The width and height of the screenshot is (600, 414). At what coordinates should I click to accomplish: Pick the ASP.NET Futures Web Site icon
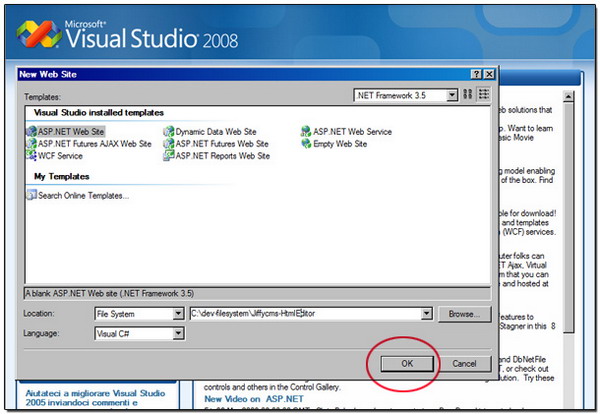click(x=169, y=144)
